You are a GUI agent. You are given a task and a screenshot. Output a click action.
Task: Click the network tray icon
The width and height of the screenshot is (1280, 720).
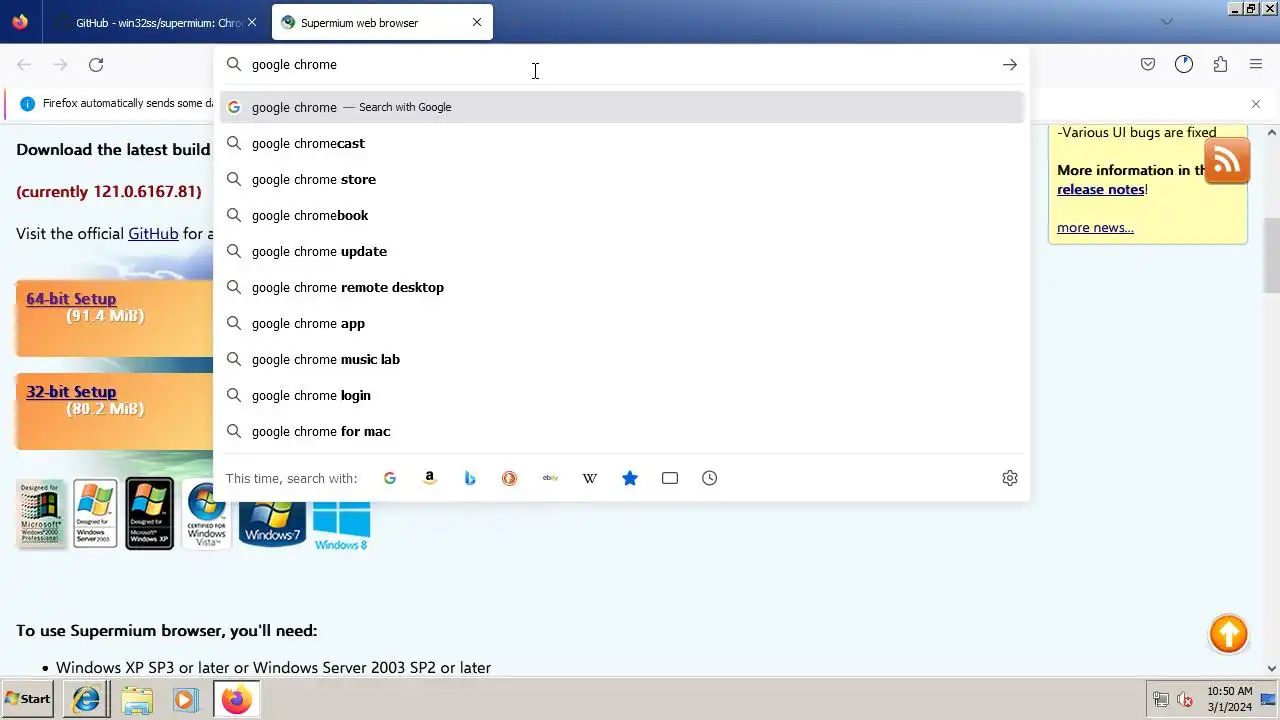pos(1161,700)
